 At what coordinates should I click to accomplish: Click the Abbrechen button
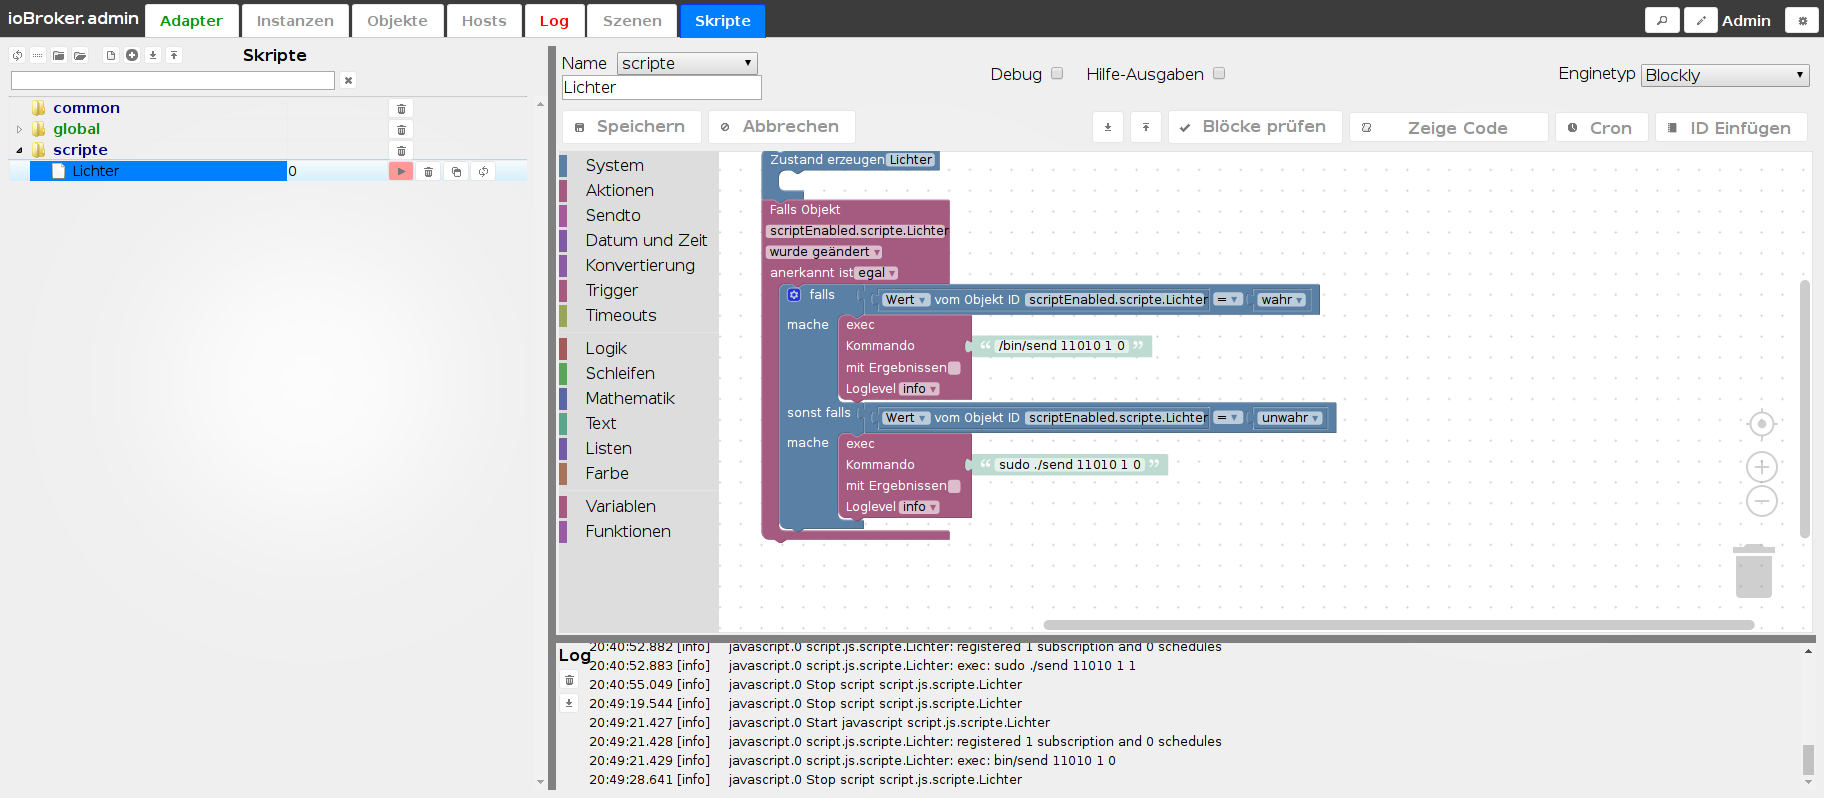point(782,127)
